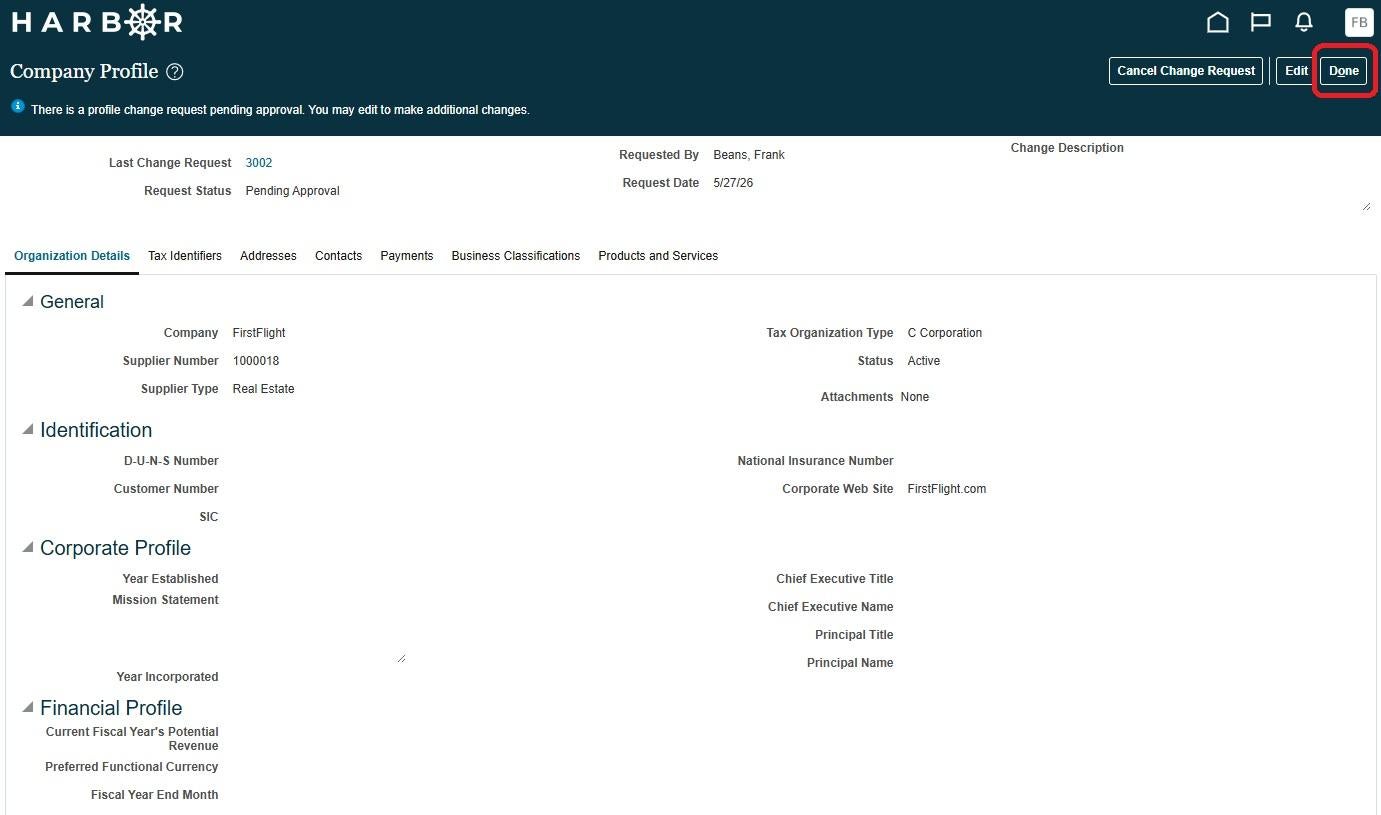Viewport: 1381px width, 815px height.
Task: Select the Pending Approval status text
Action: (x=293, y=191)
